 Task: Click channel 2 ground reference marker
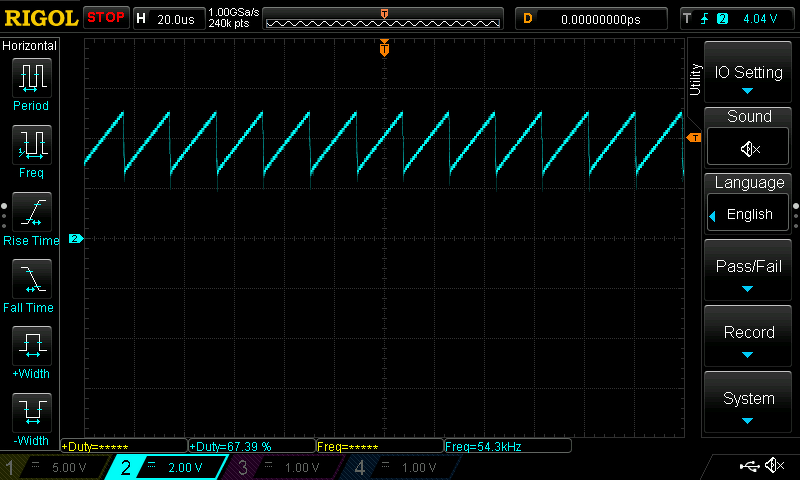[76, 238]
